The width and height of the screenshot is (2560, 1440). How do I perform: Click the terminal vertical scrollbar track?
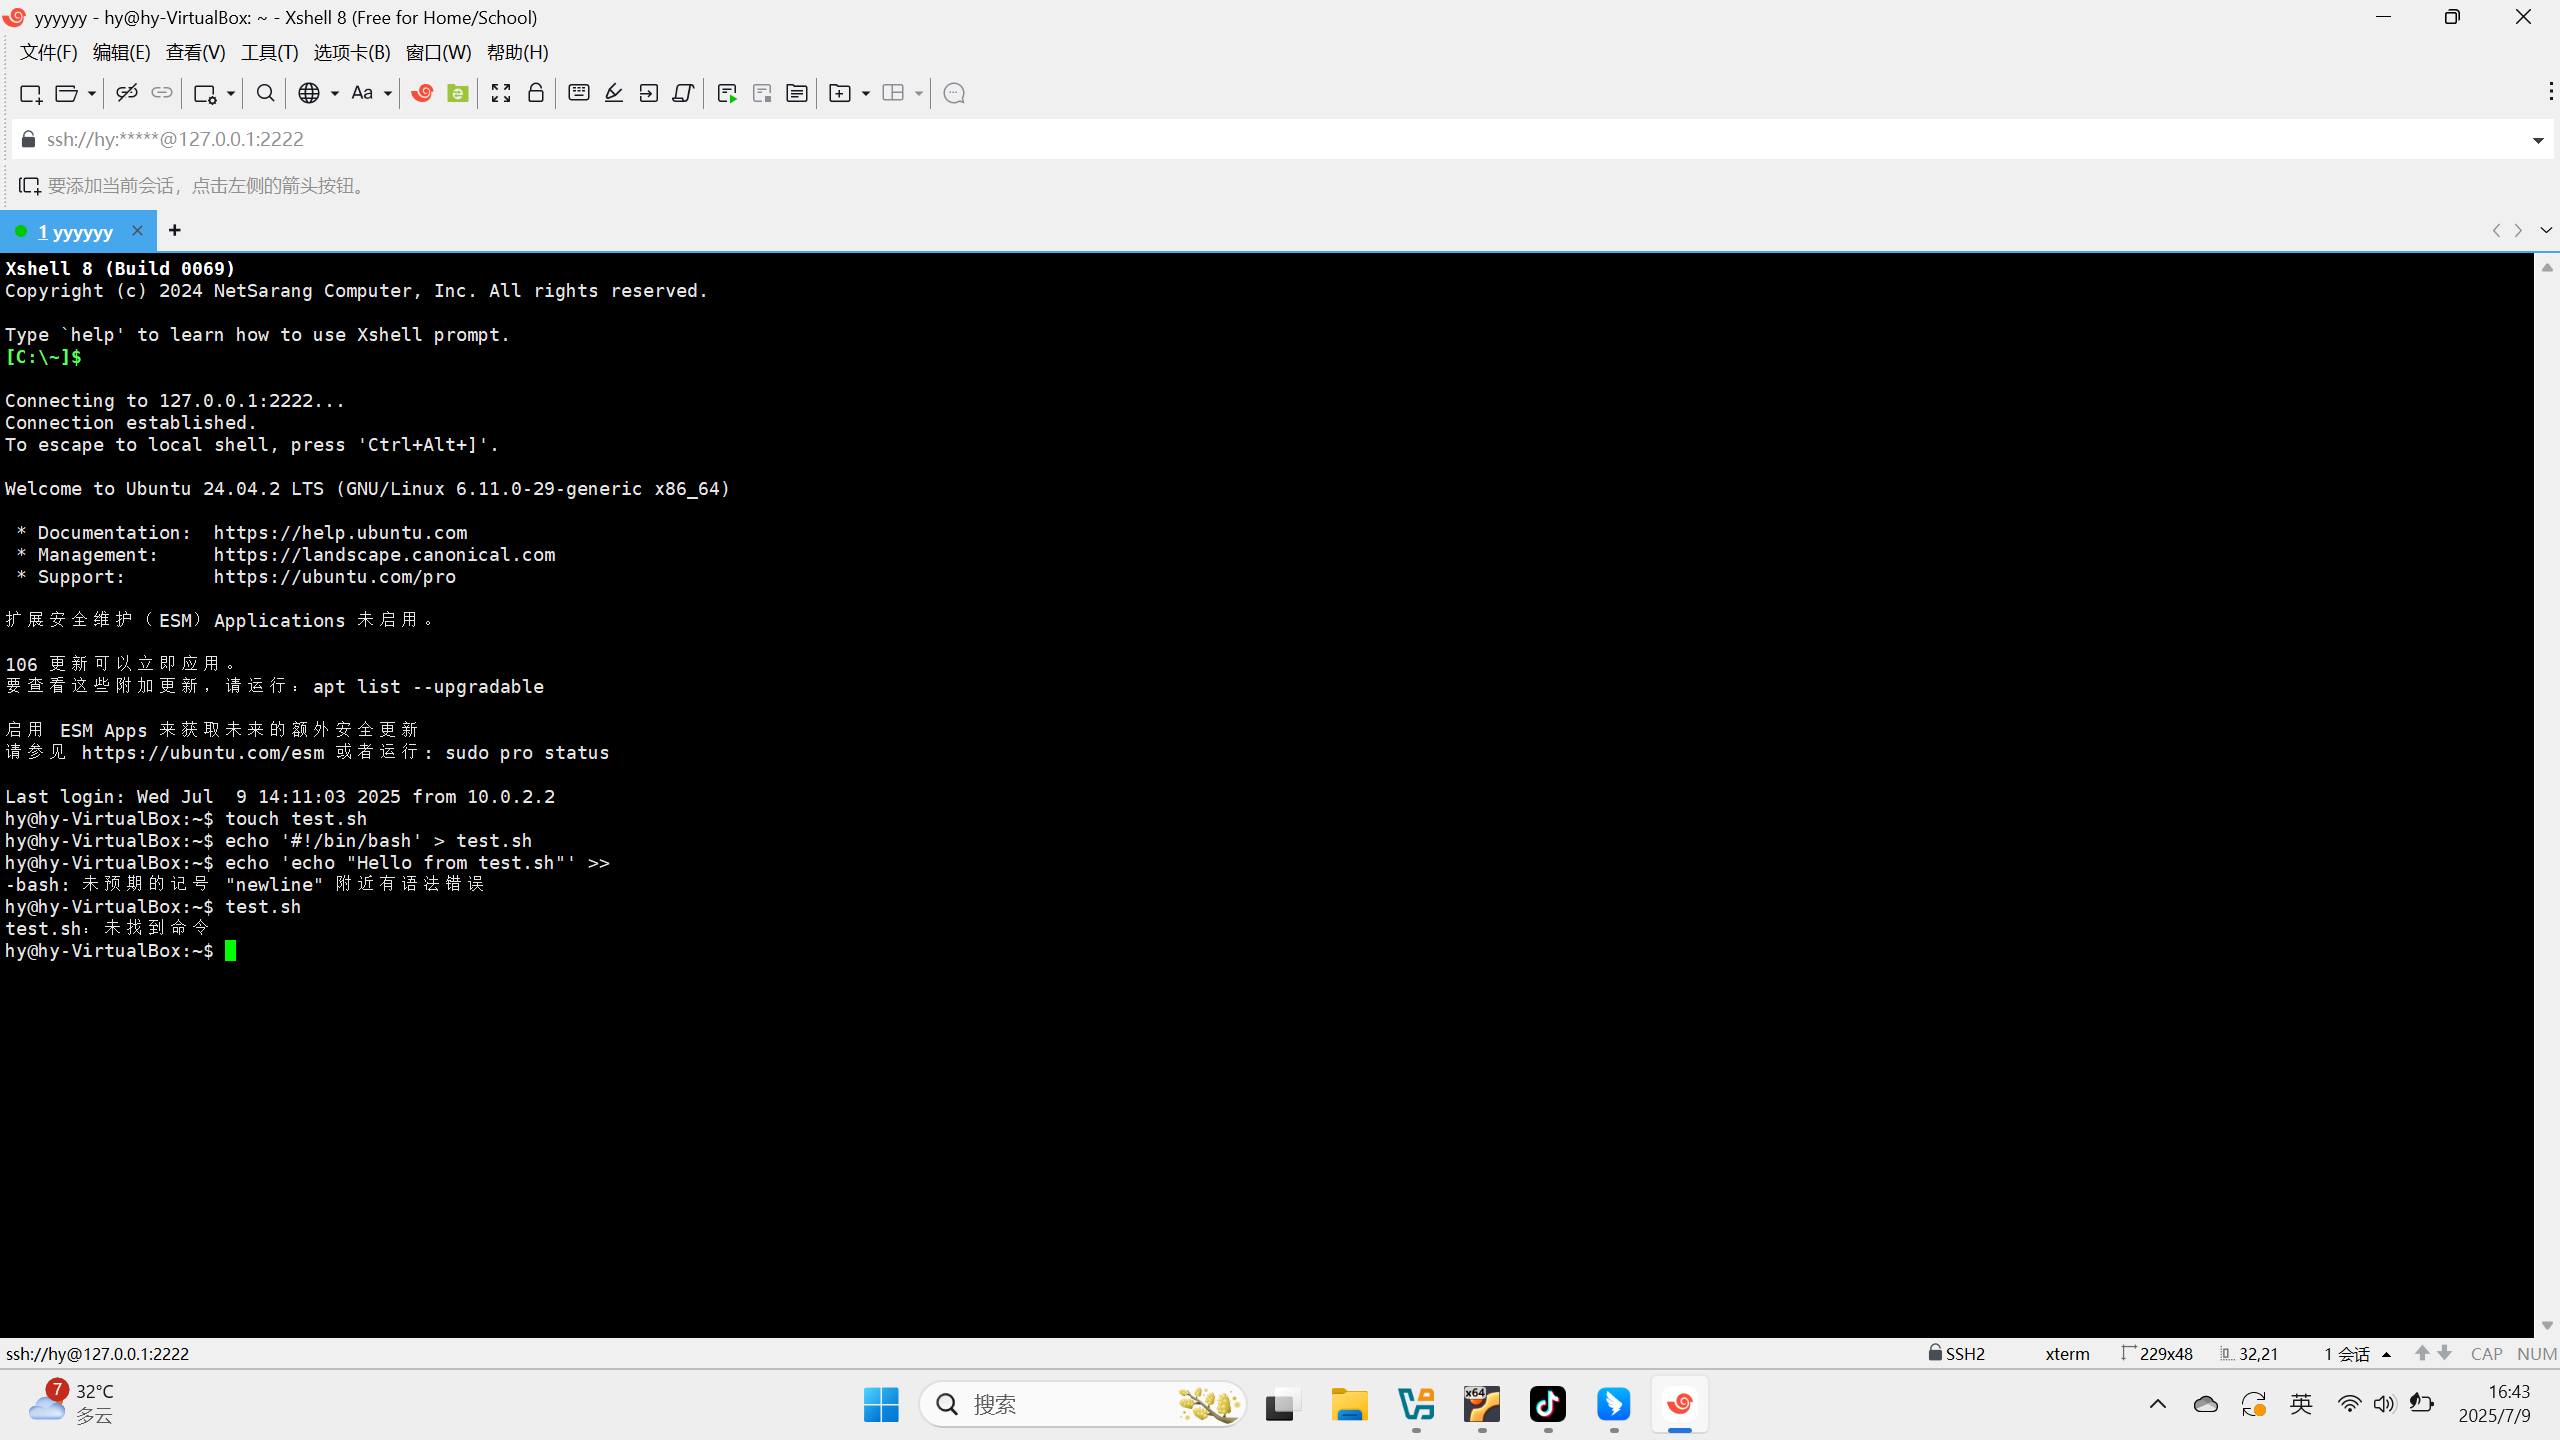2546,800
